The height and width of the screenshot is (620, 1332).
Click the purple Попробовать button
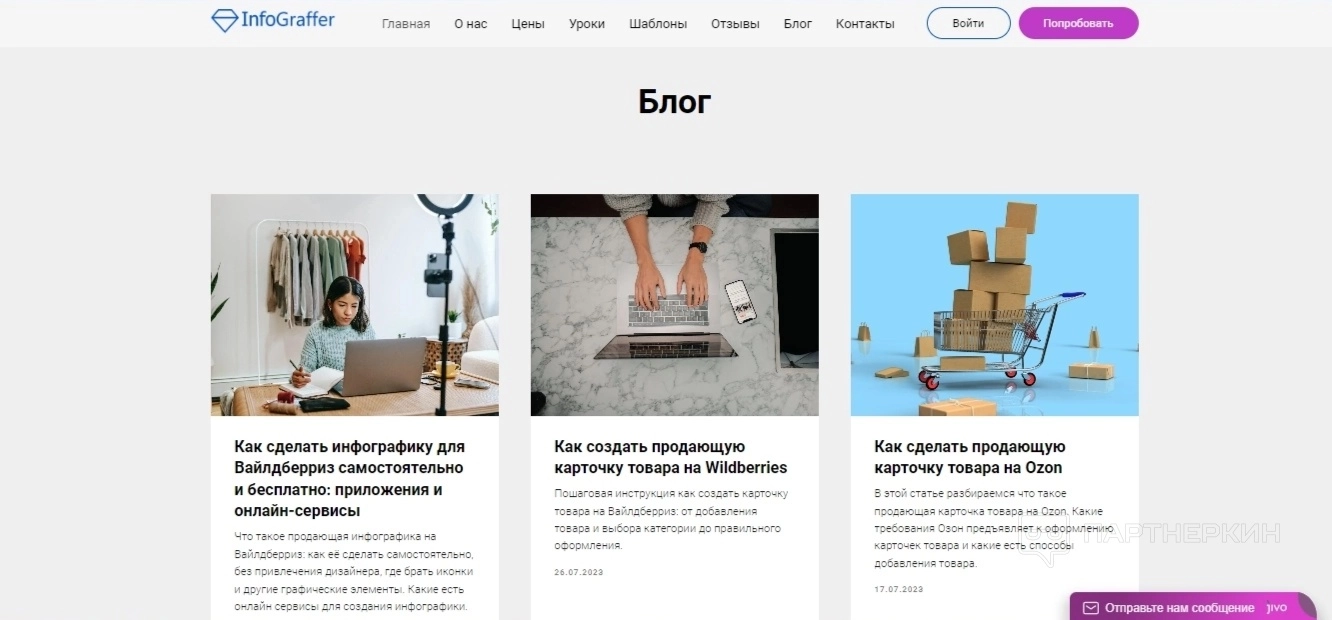[x=1078, y=23]
